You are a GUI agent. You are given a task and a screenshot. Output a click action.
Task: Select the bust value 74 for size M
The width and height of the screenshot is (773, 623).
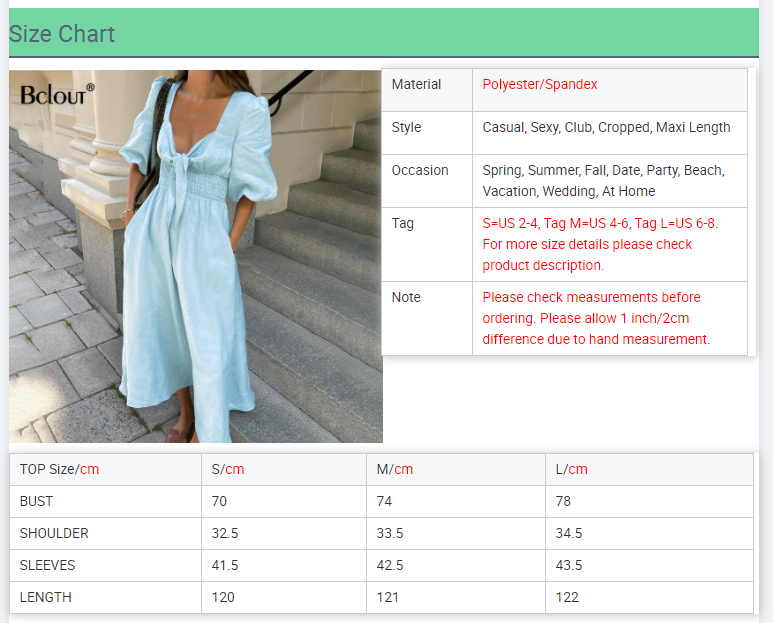click(384, 501)
